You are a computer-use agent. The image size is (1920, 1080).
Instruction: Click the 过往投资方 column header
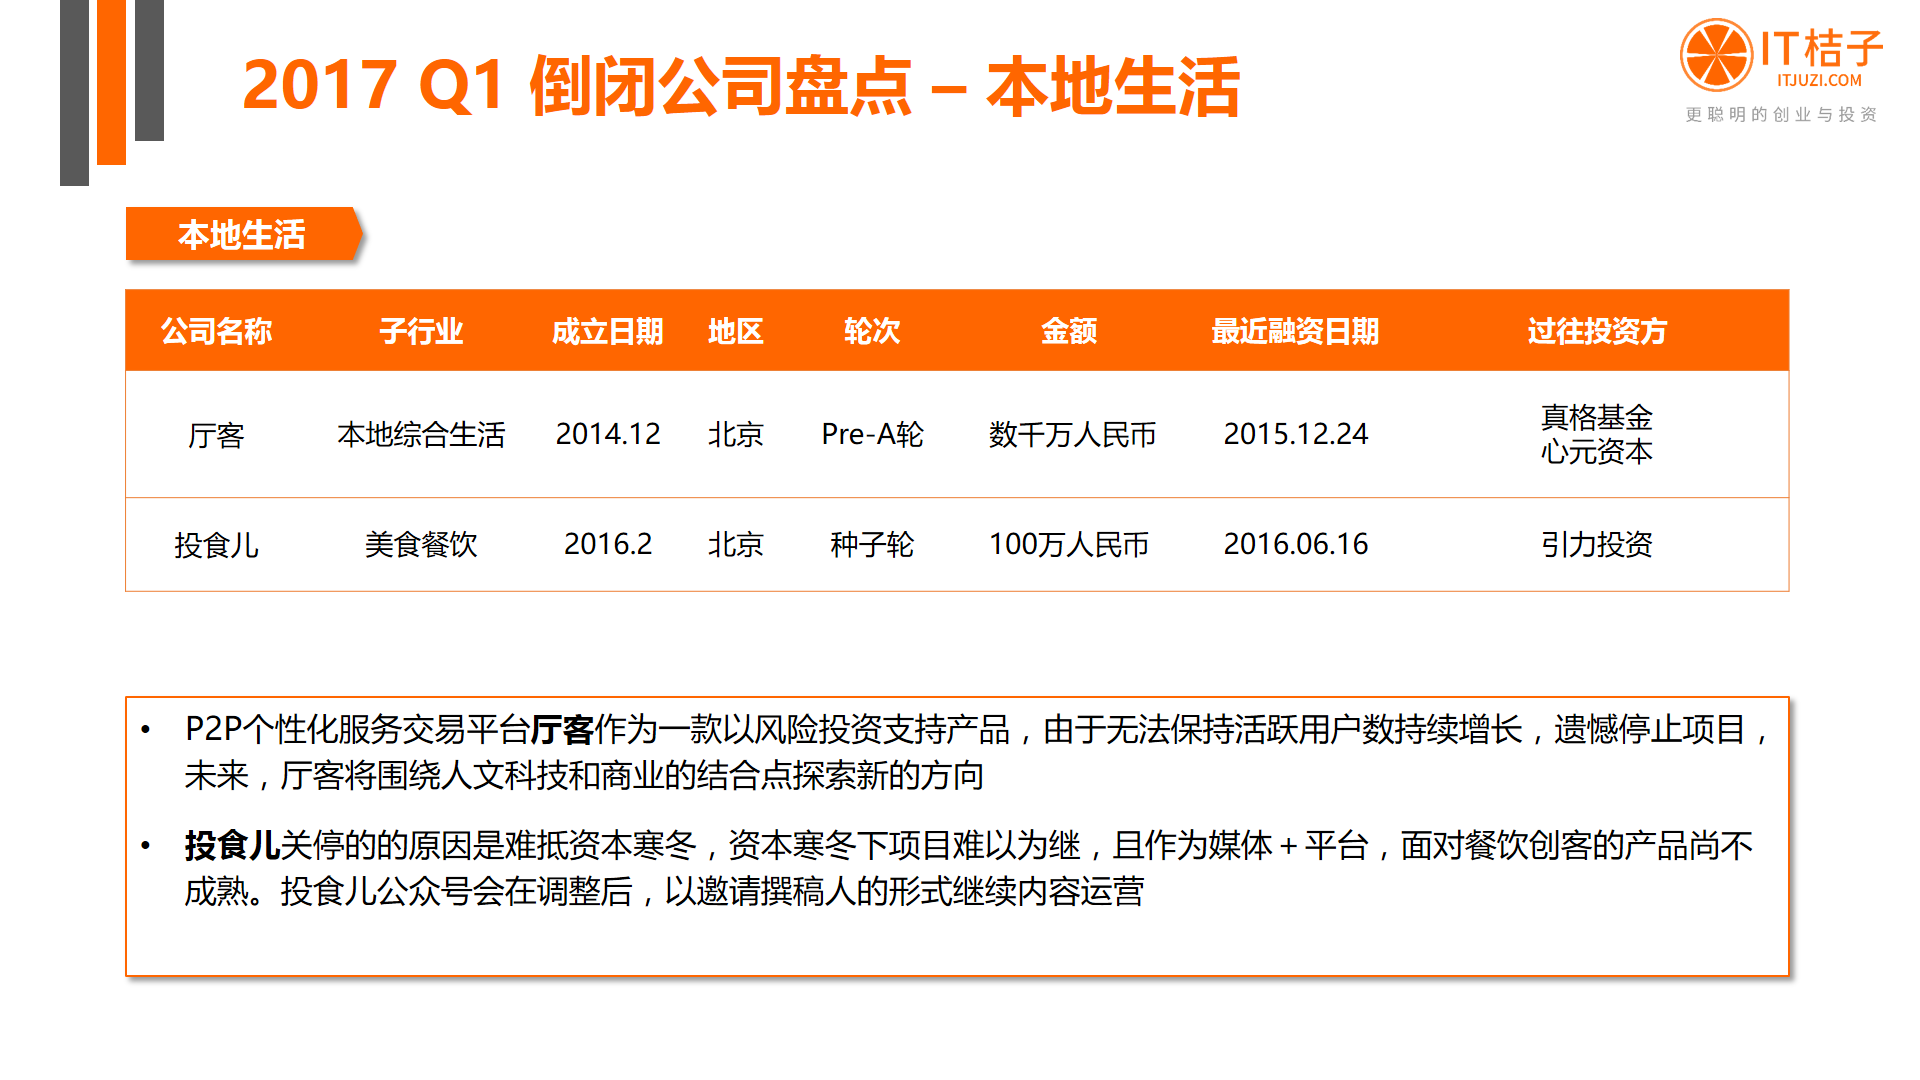(x=1596, y=331)
